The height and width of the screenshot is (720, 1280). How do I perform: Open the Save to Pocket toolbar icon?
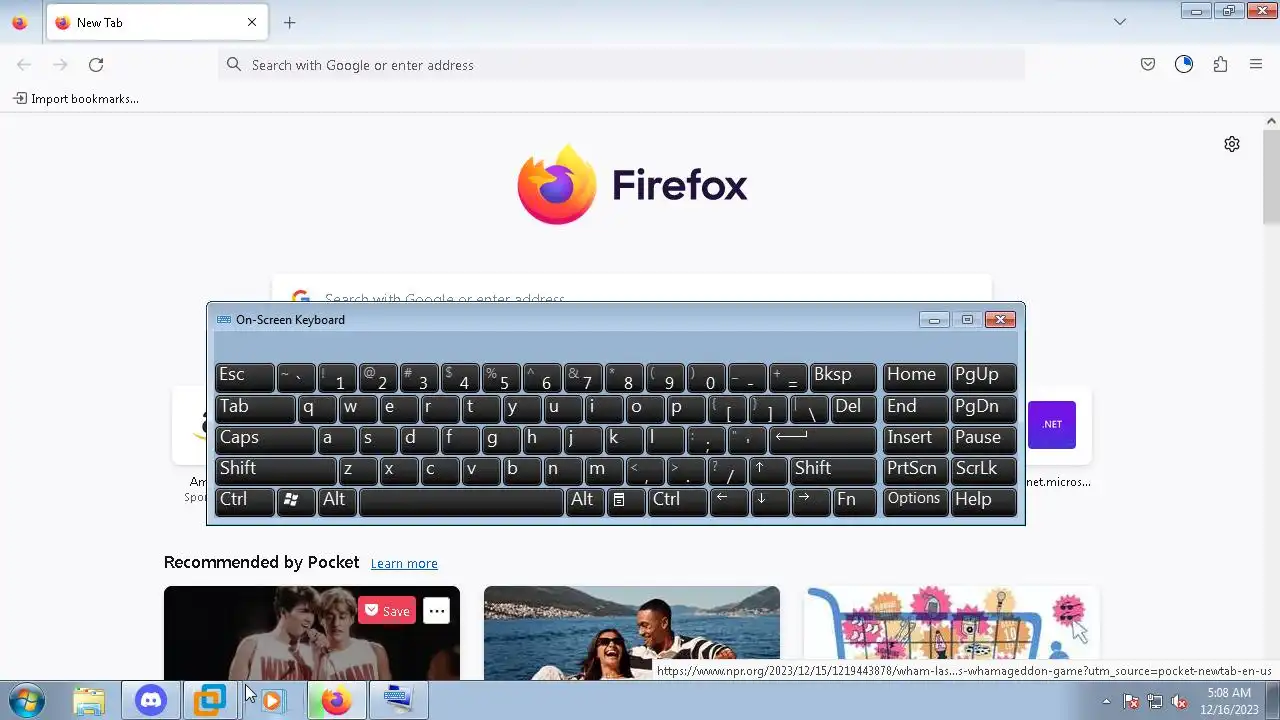[x=1148, y=65]
